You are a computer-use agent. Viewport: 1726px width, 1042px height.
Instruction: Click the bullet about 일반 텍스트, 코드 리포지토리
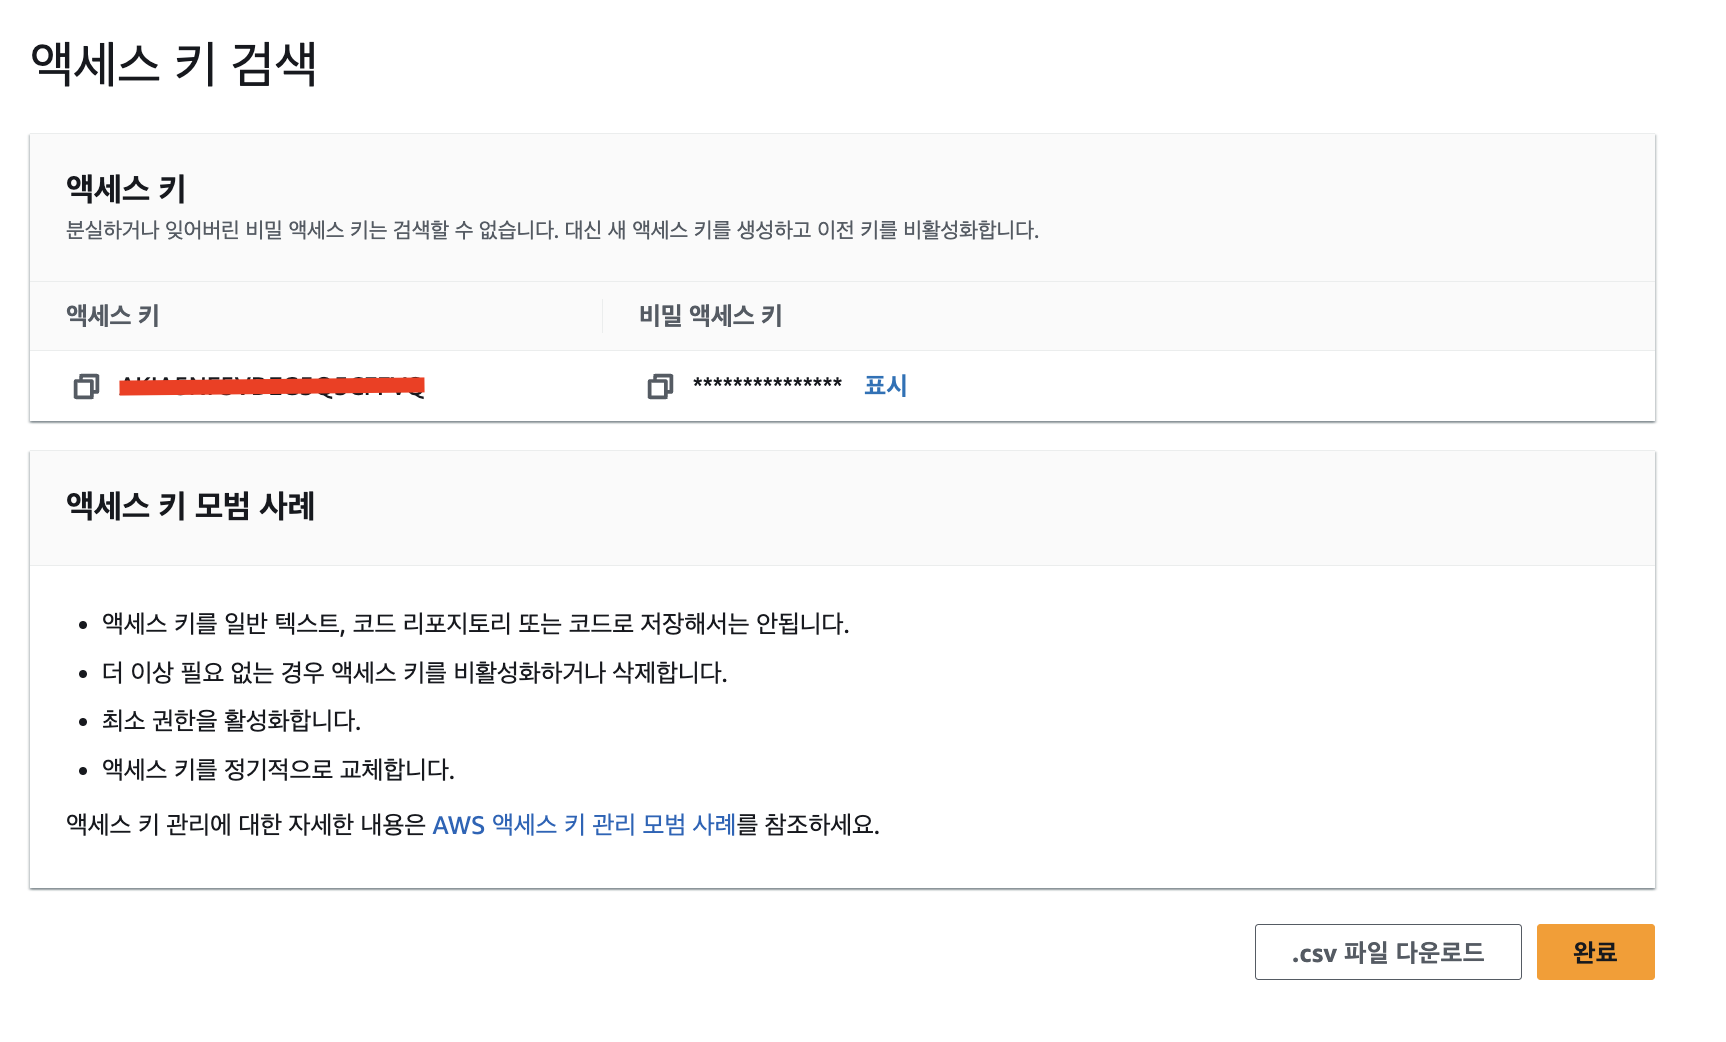coord(475,624)
